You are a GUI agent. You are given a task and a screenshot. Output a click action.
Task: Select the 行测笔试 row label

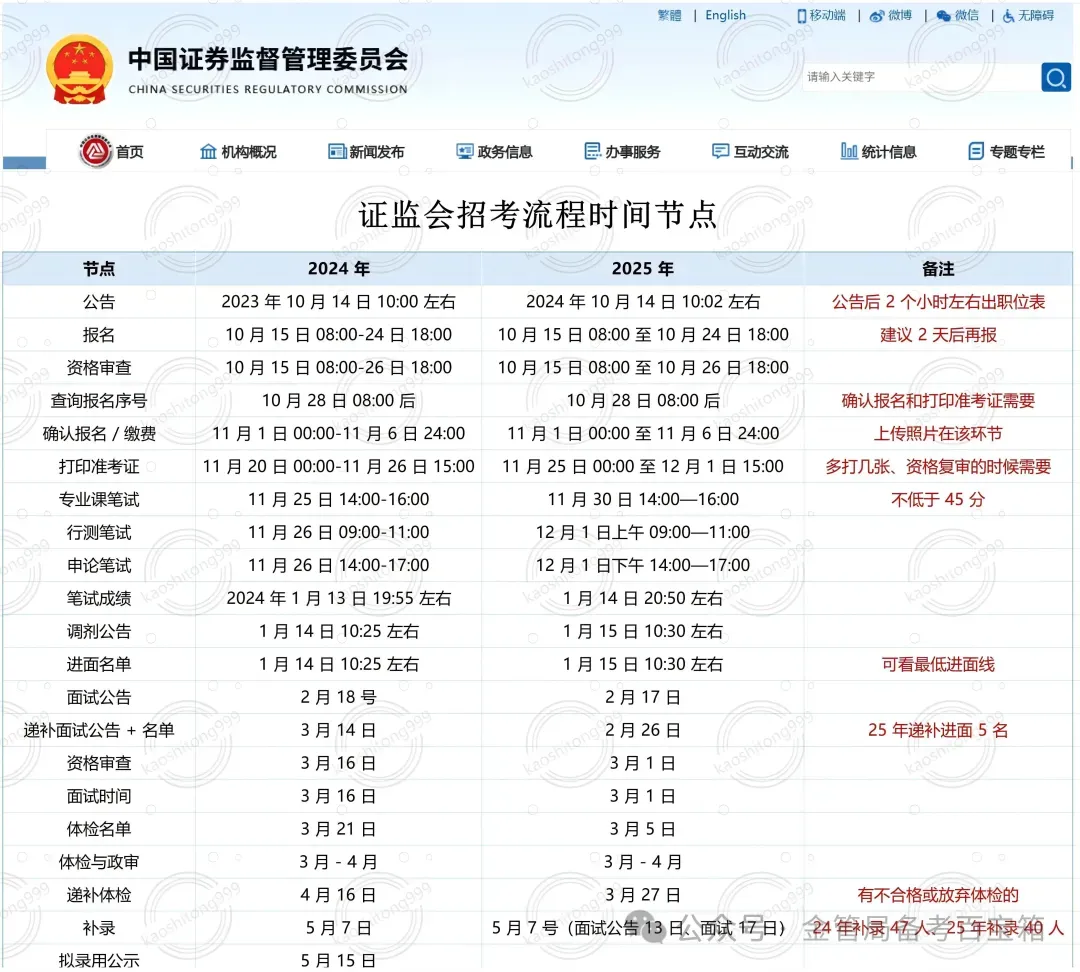point(99,532)
